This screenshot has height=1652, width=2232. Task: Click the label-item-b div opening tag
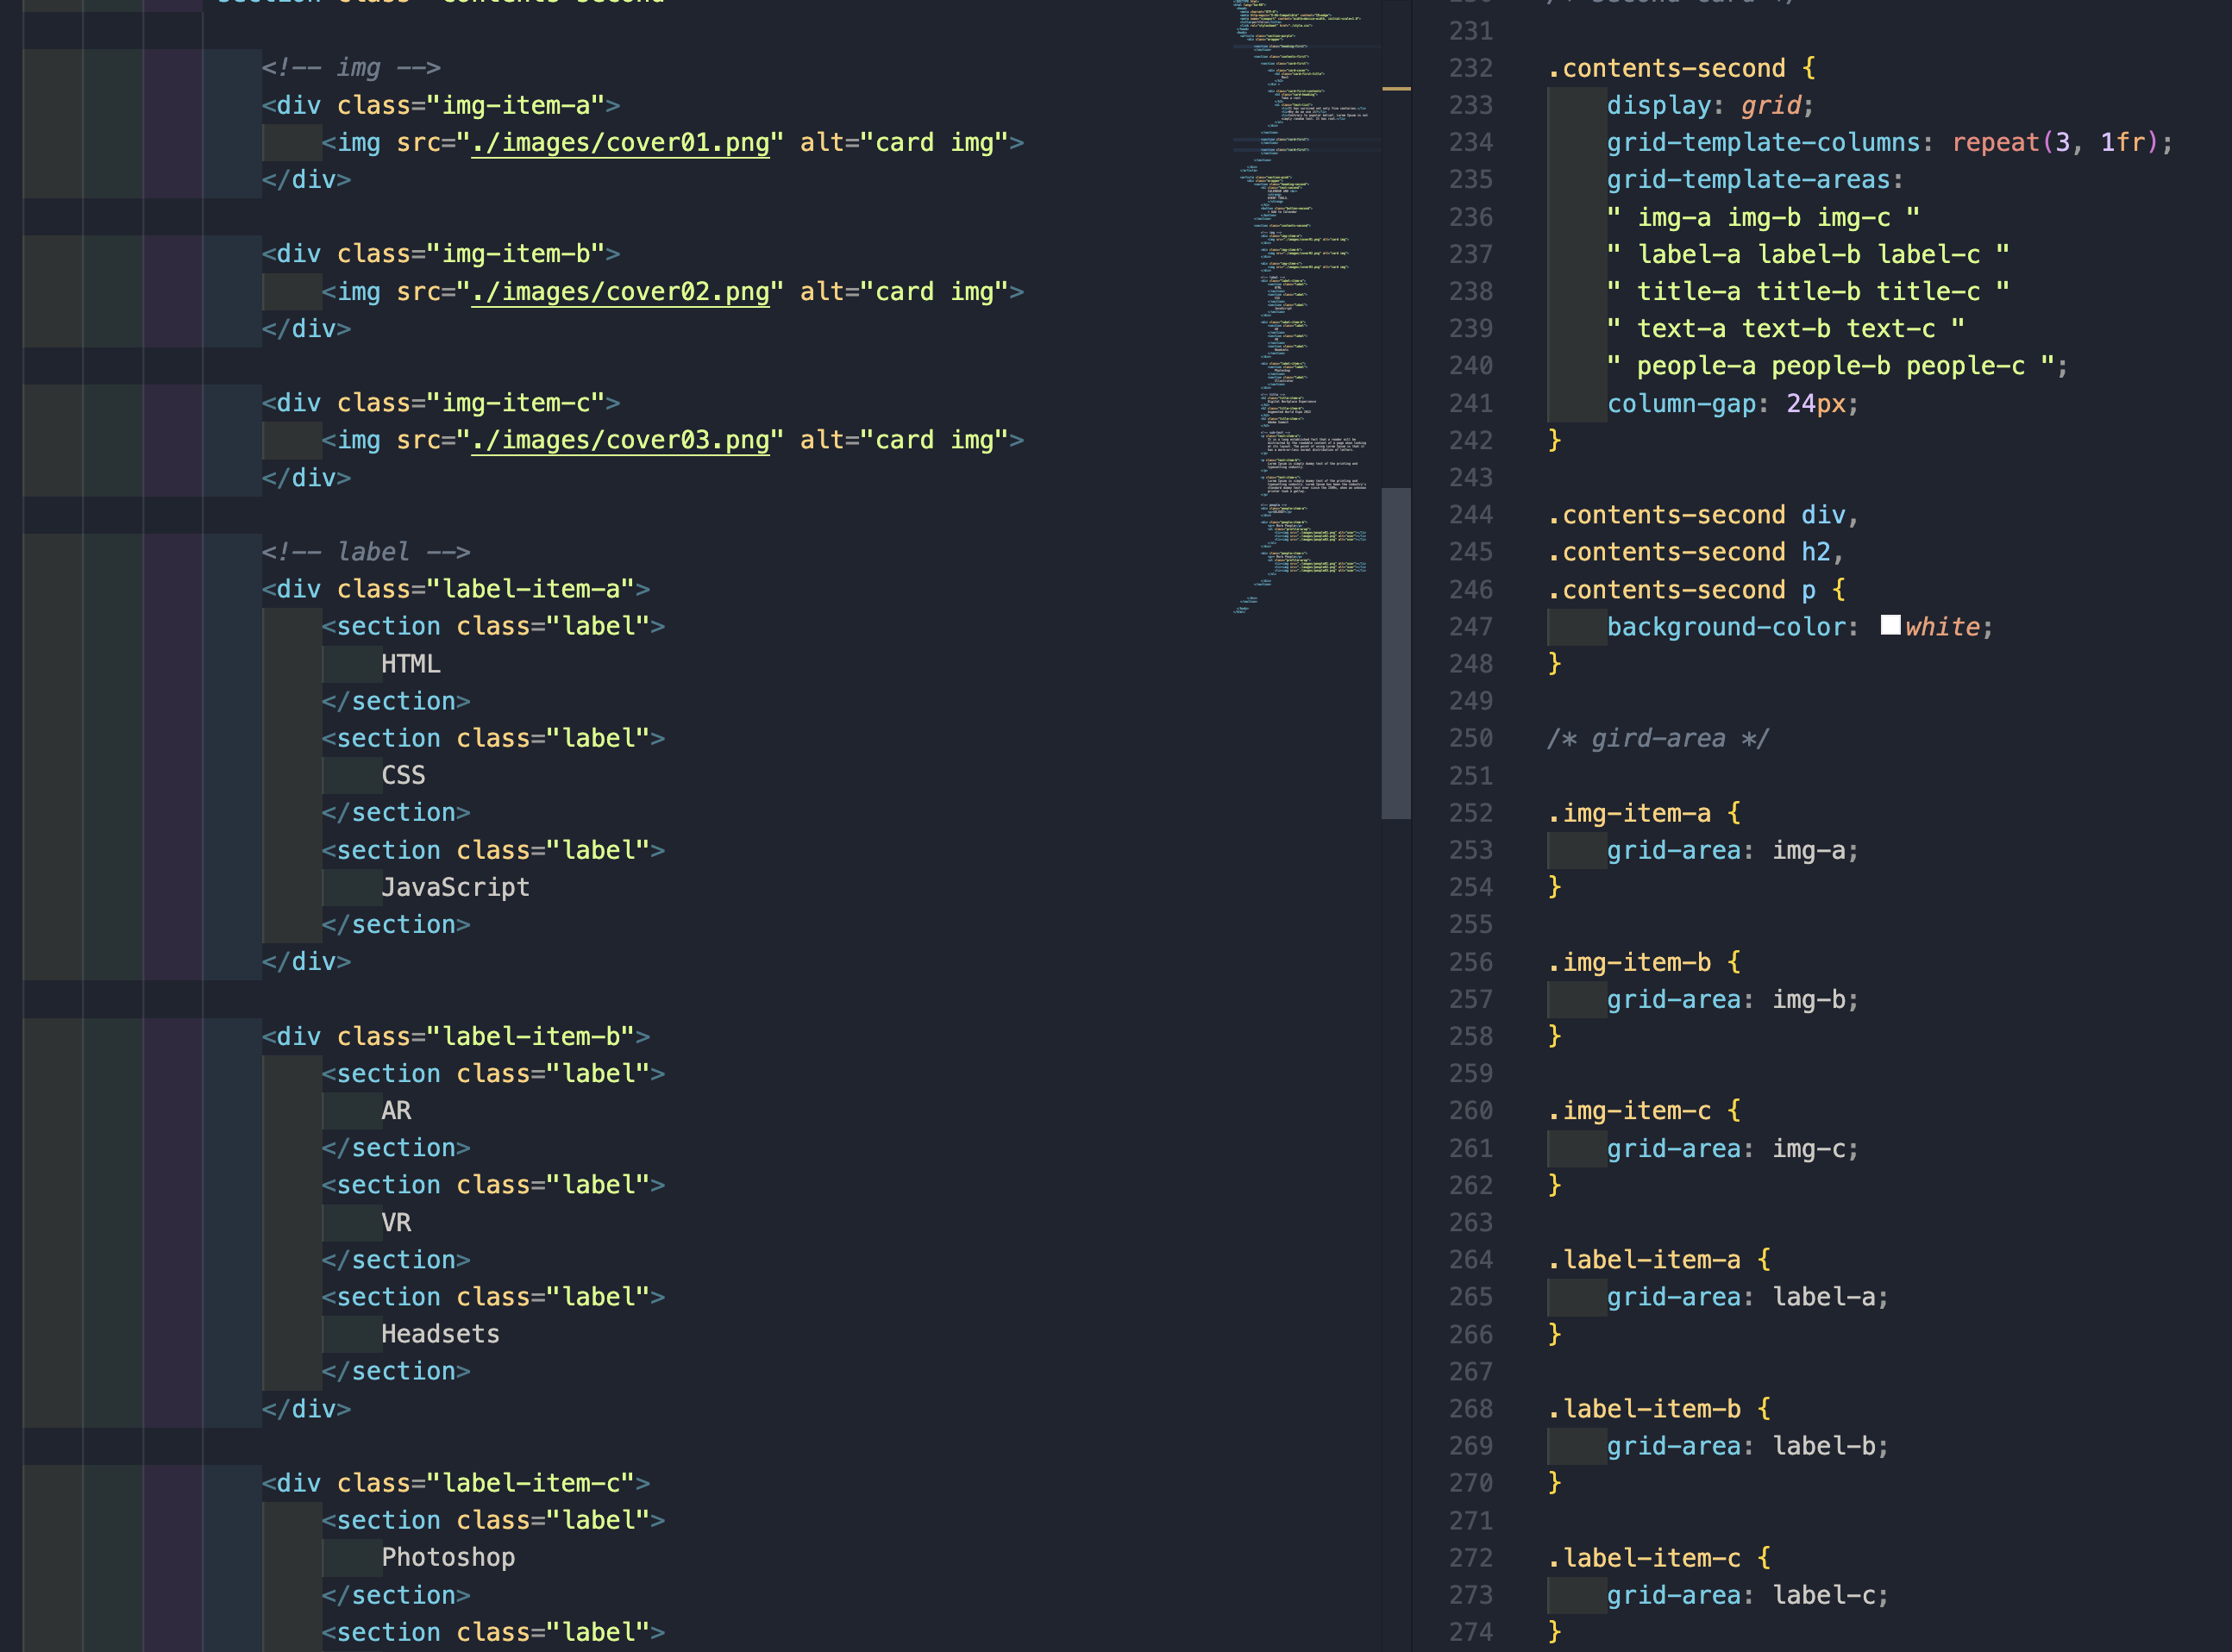(x=455, y=1037)
